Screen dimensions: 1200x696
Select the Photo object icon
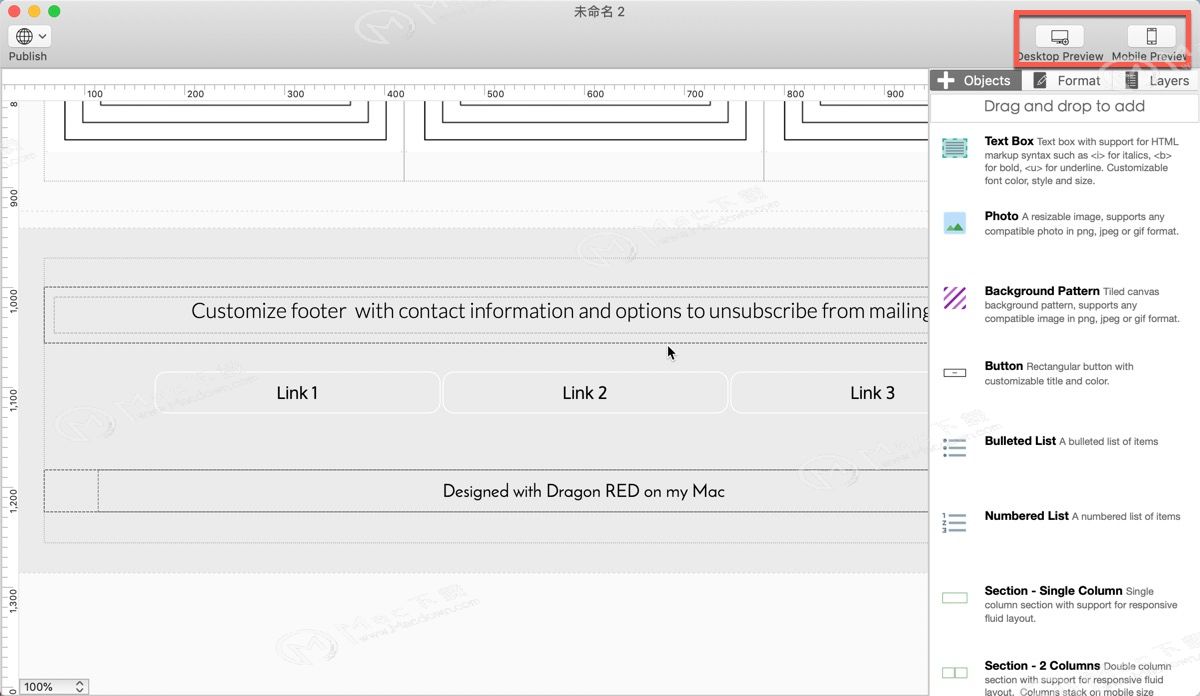click(x=955, y=224)
